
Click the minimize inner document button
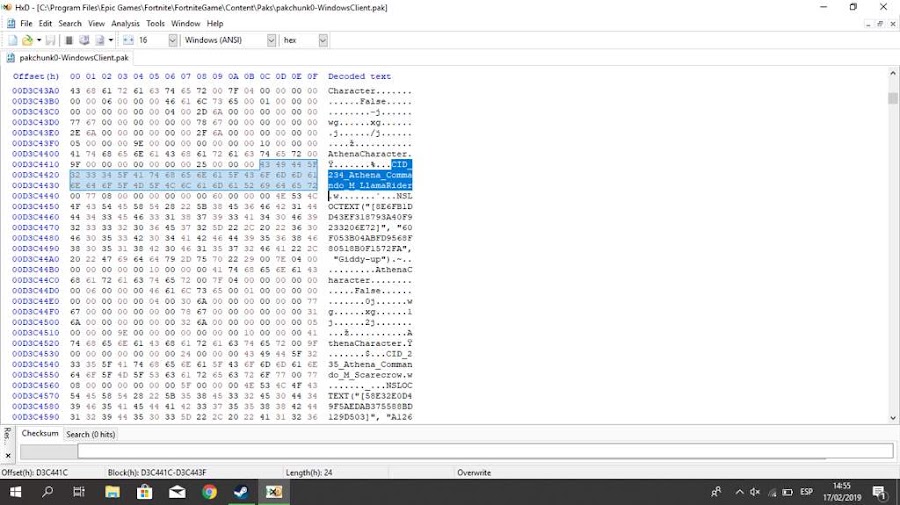[868, 24]
